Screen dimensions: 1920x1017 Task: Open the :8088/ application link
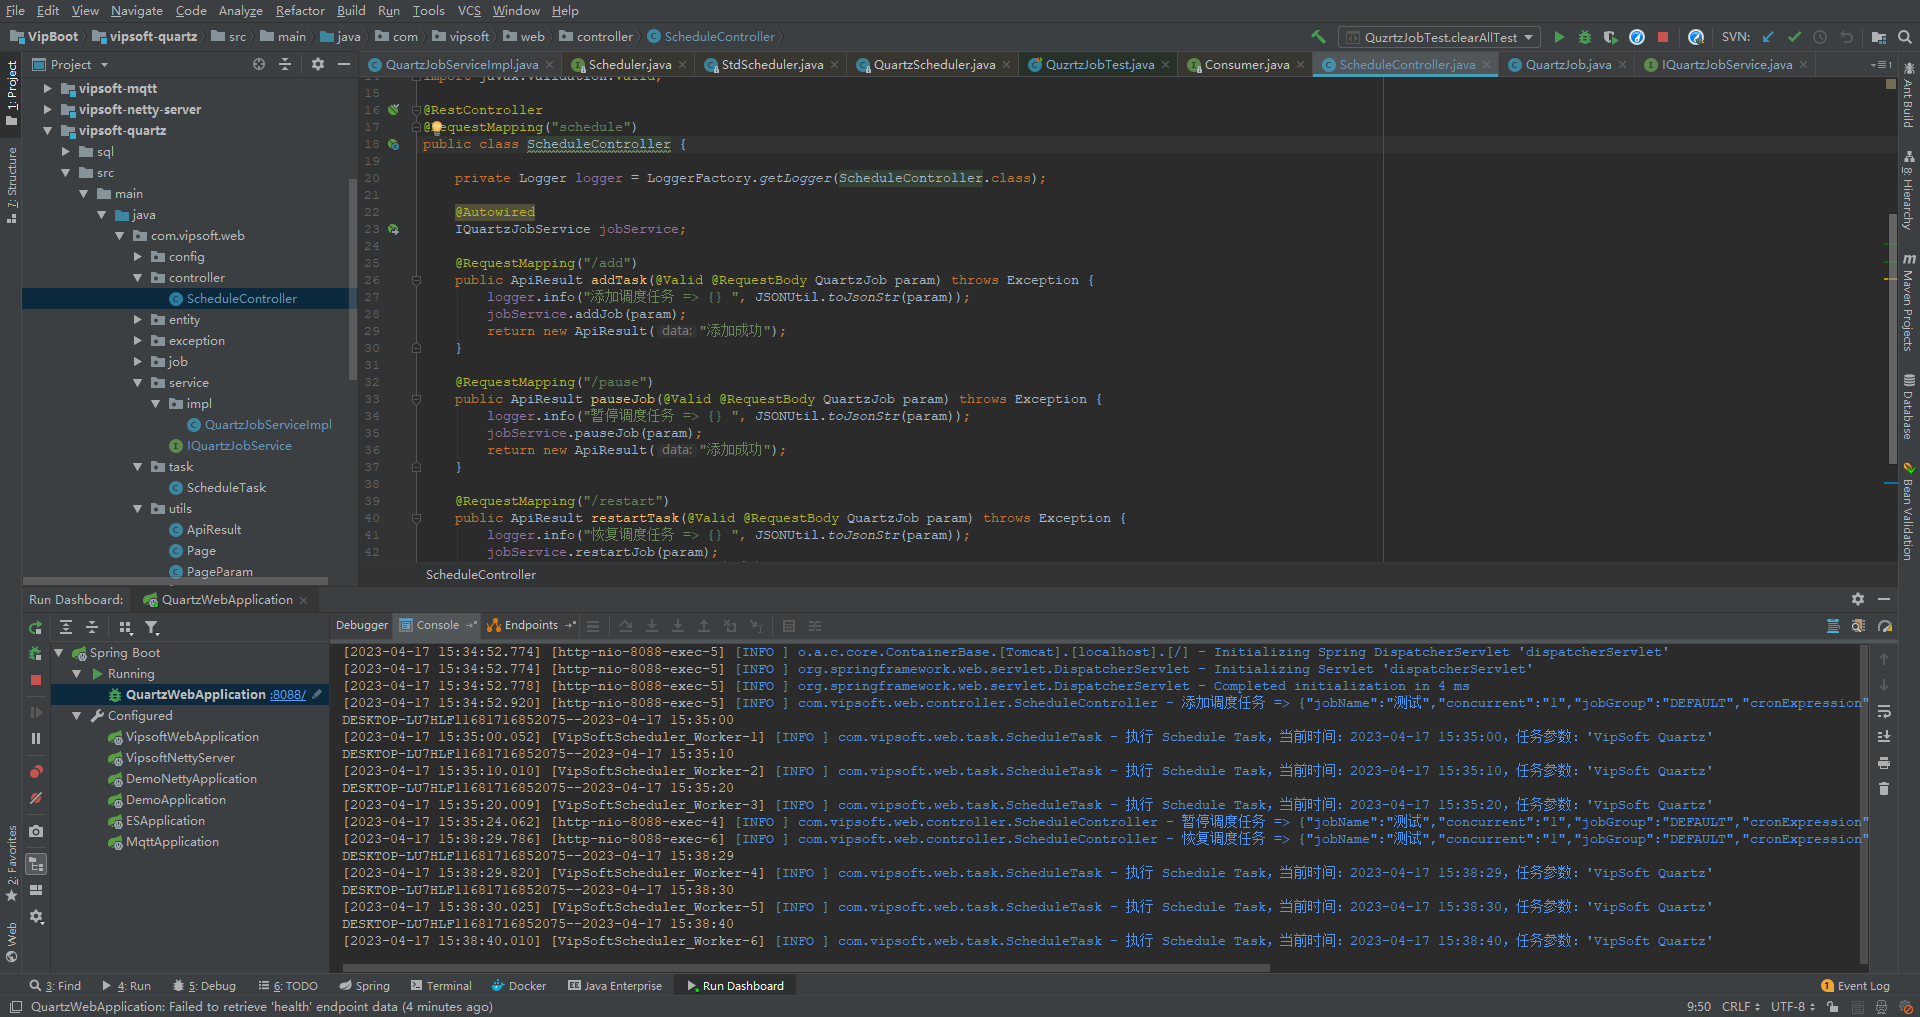(288, 695)
